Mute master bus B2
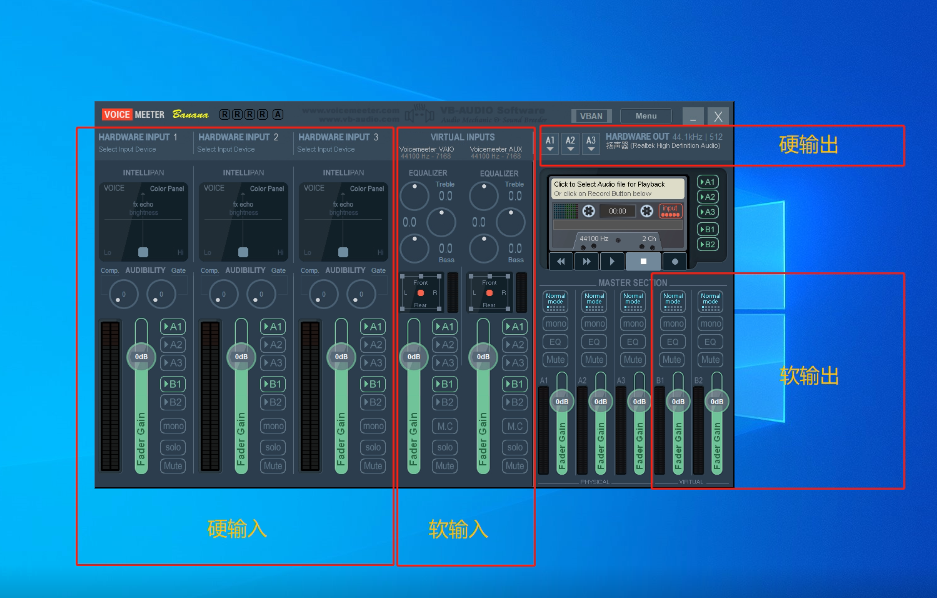 710,360
